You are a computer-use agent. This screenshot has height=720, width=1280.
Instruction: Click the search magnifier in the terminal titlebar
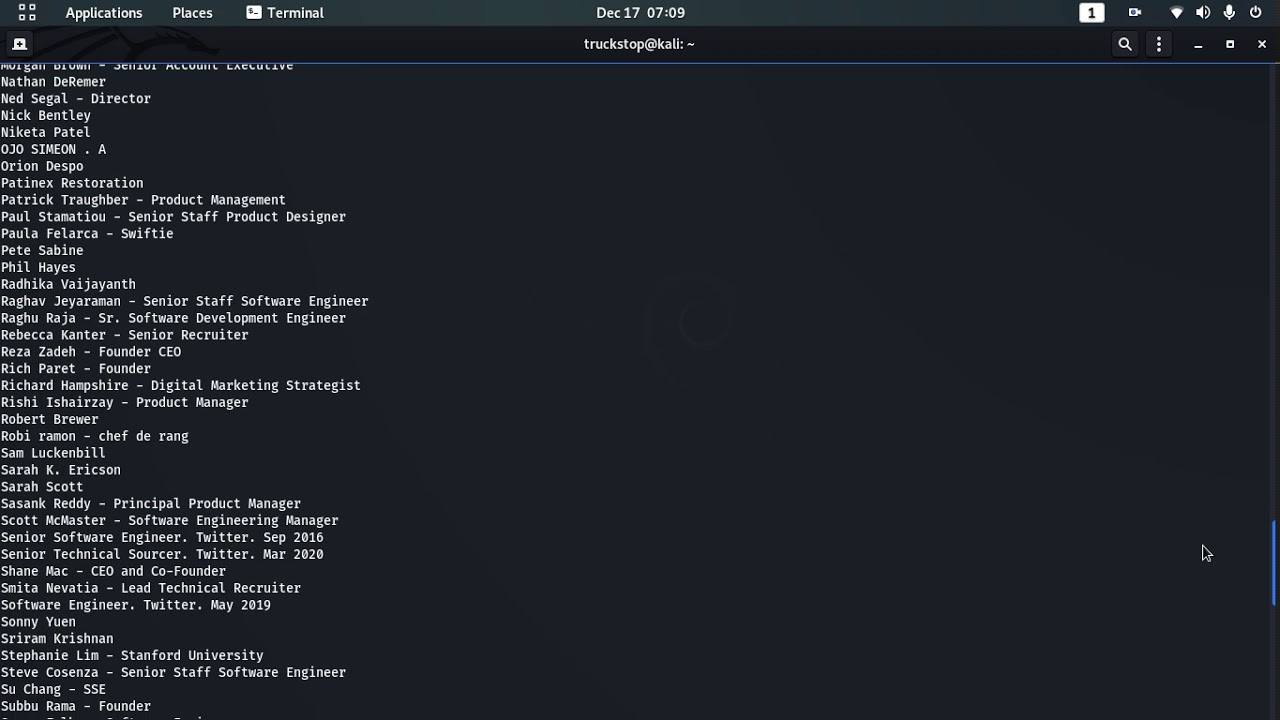1125,44
